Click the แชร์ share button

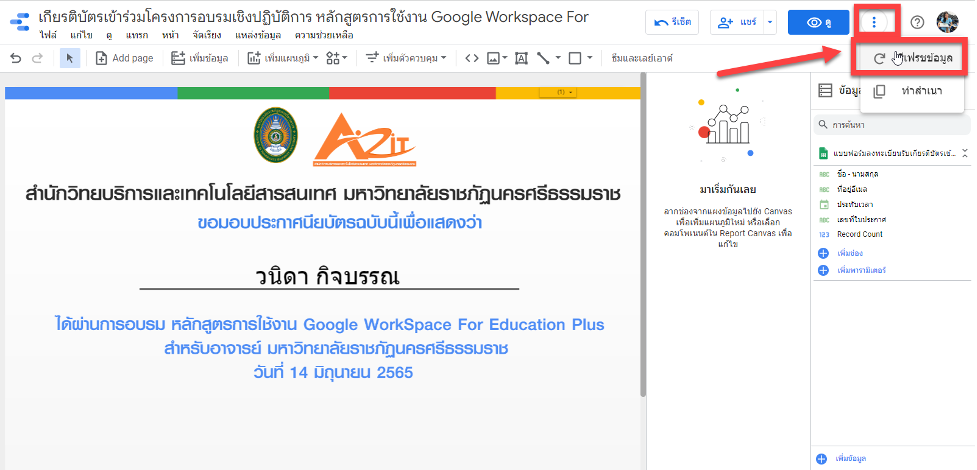[x=737, y=22]
